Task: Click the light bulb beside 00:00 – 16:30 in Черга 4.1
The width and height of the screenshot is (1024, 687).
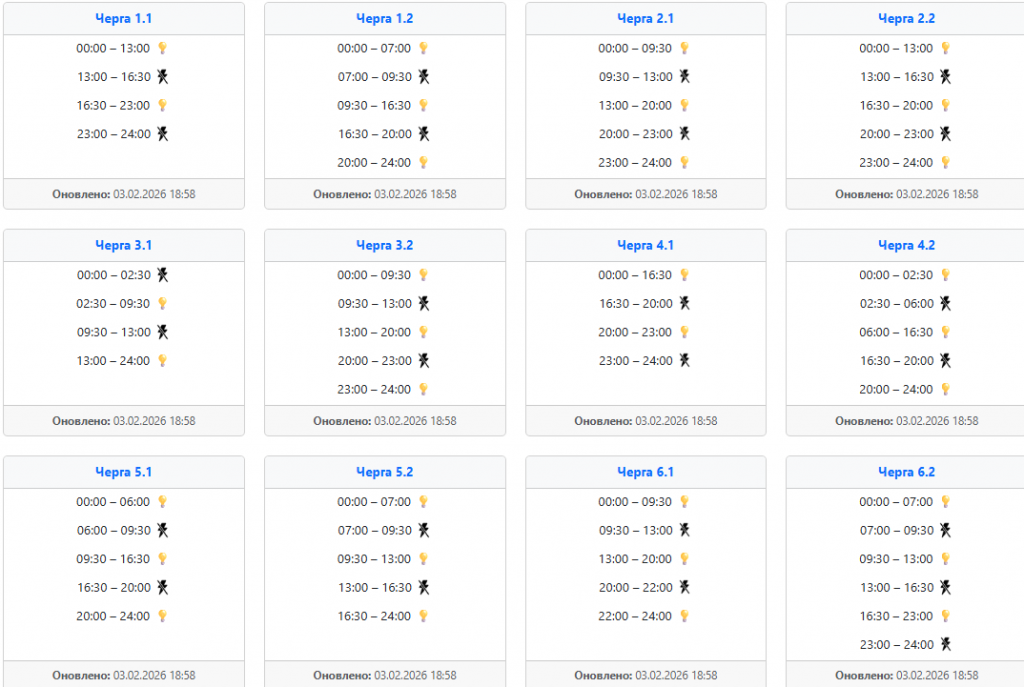Action: pyautogui.click(x=684, y=275)
